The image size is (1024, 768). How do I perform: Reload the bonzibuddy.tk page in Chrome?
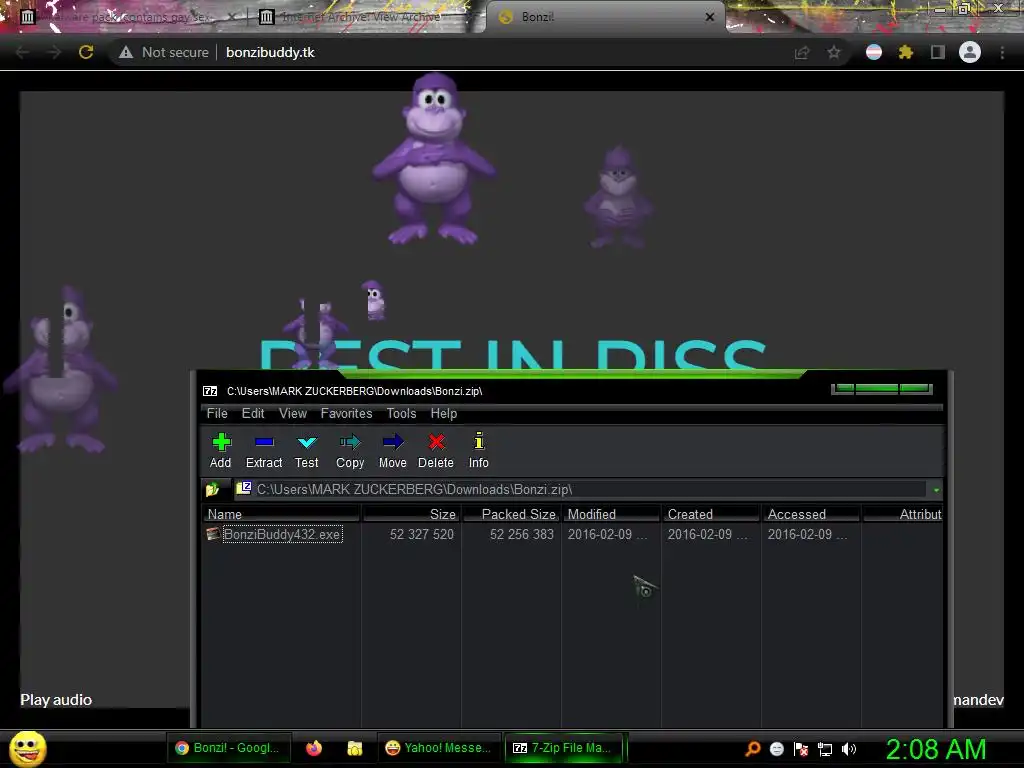point(86,52)
